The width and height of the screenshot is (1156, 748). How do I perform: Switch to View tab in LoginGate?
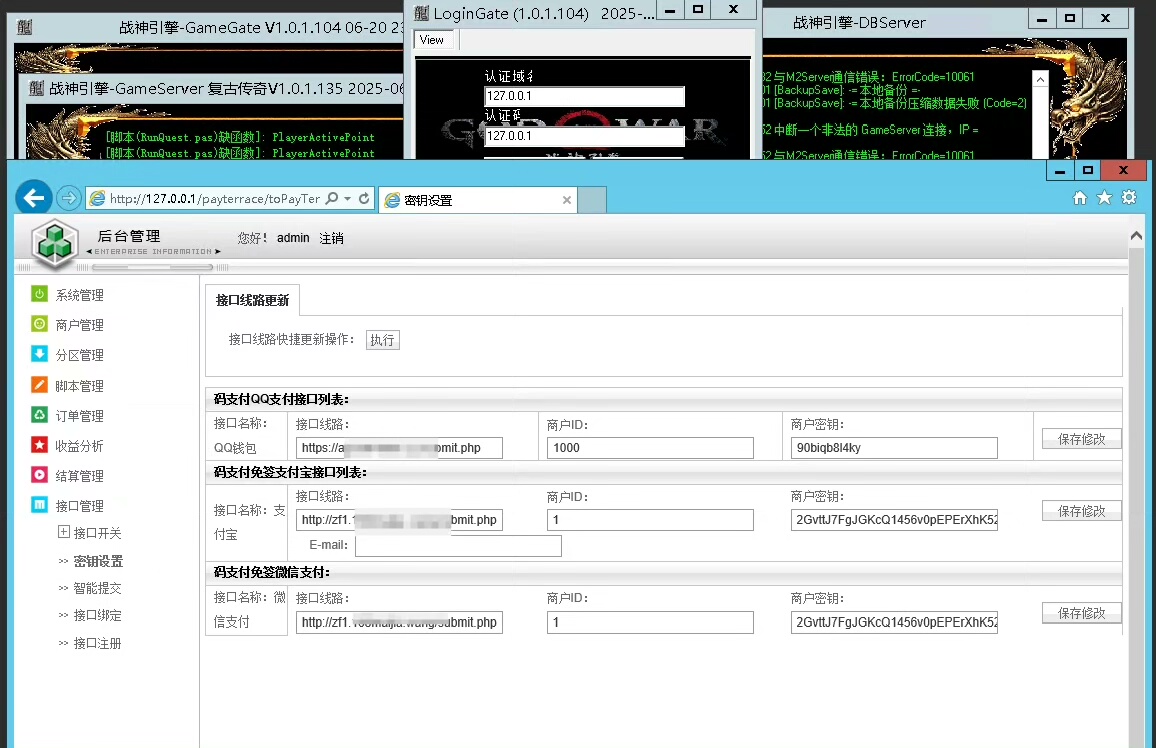pyautogui.click(x=432, y=40)
